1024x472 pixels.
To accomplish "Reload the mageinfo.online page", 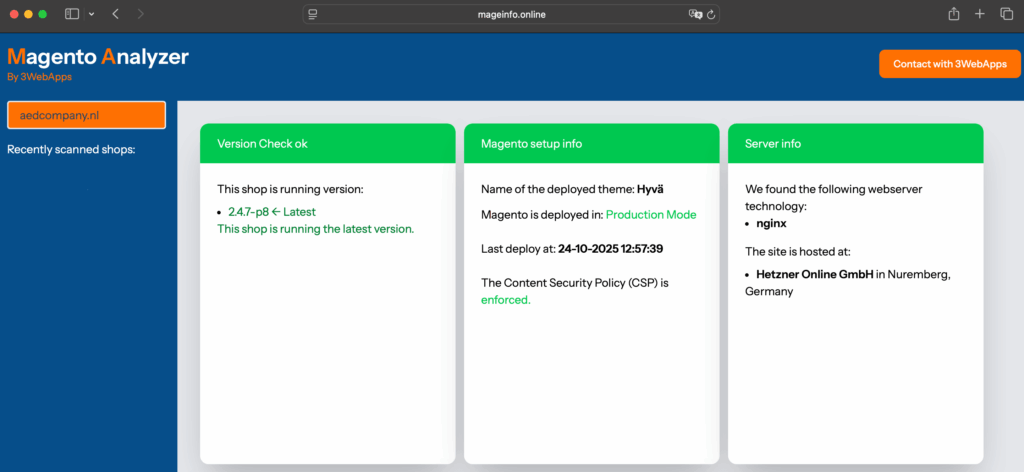I will point(711,14).
